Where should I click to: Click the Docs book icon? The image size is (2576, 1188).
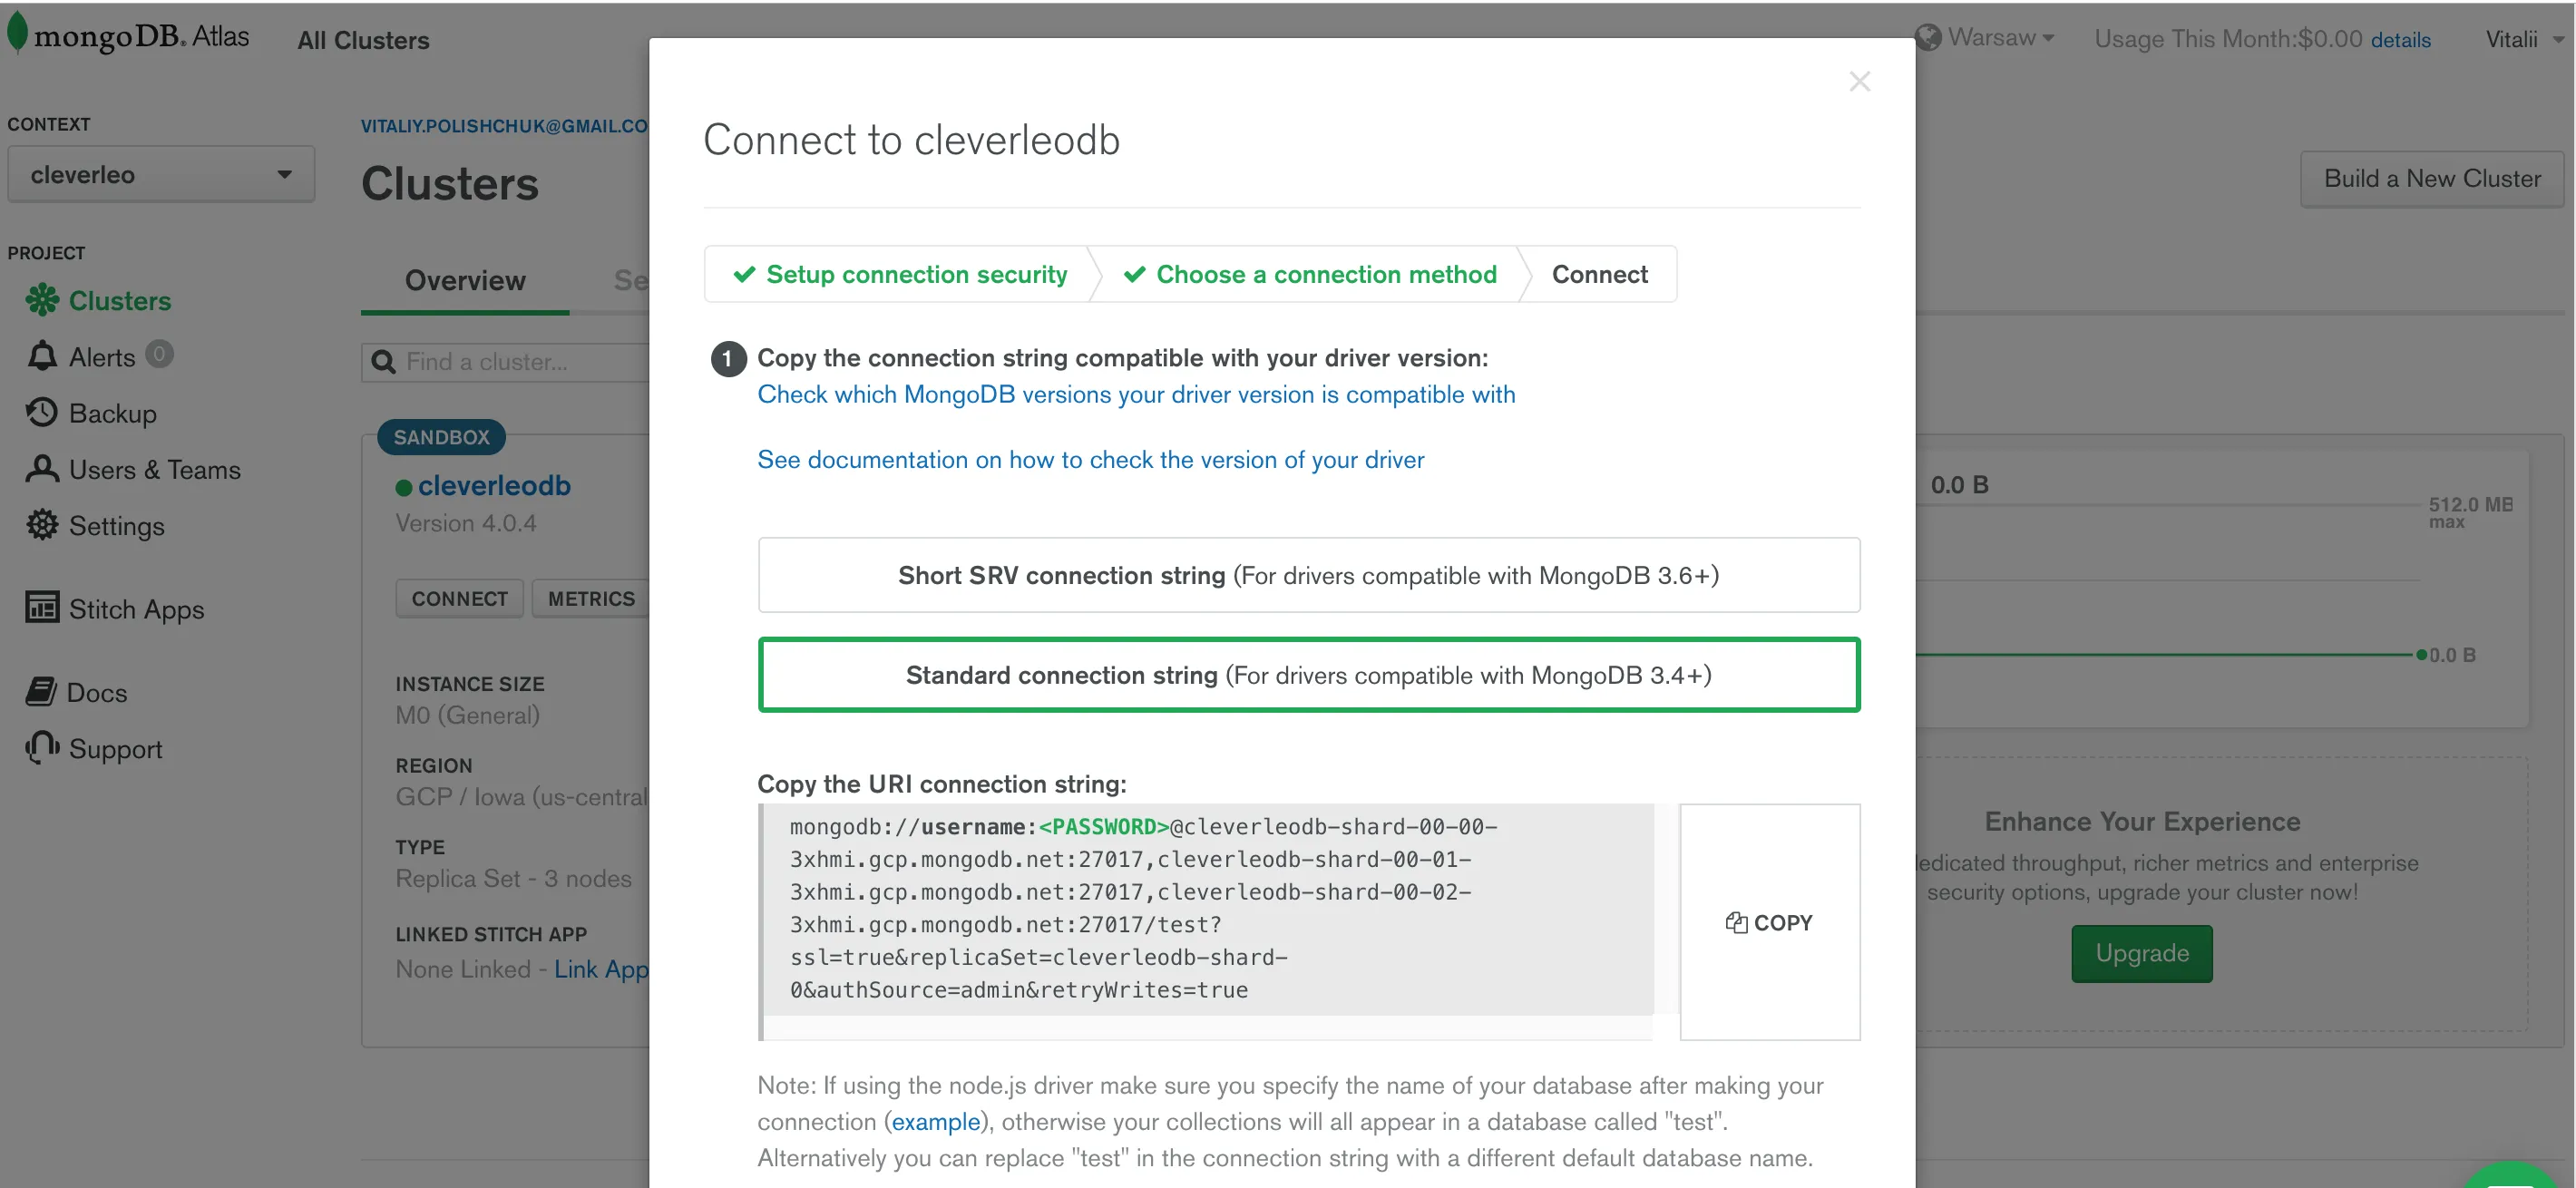[x=42, y=691]
